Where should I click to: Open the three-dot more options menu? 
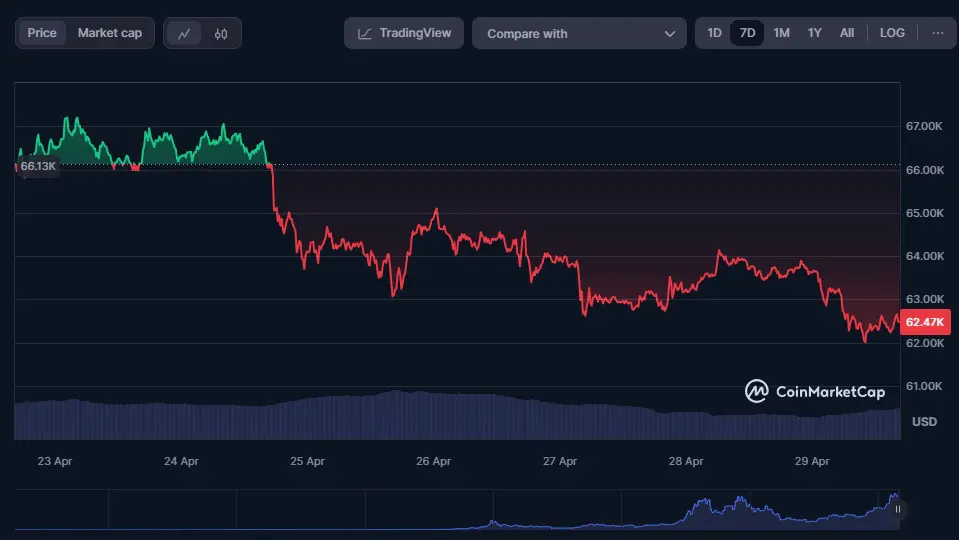coord(937,33)
